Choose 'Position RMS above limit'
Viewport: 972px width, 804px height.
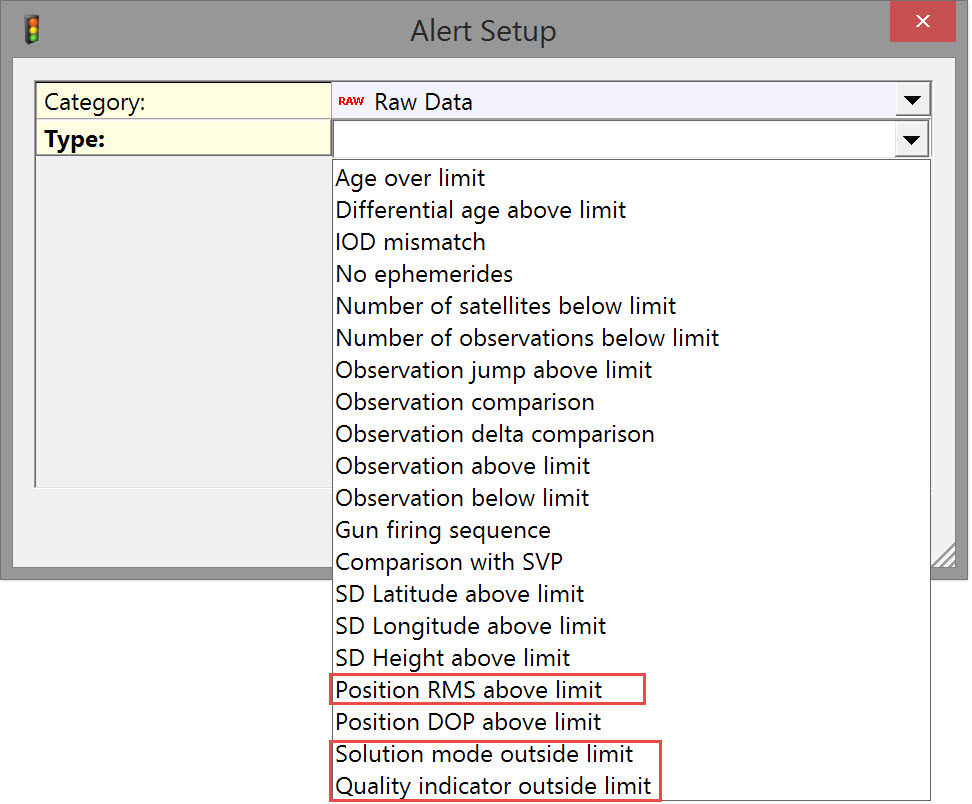[x=469, y=690]
